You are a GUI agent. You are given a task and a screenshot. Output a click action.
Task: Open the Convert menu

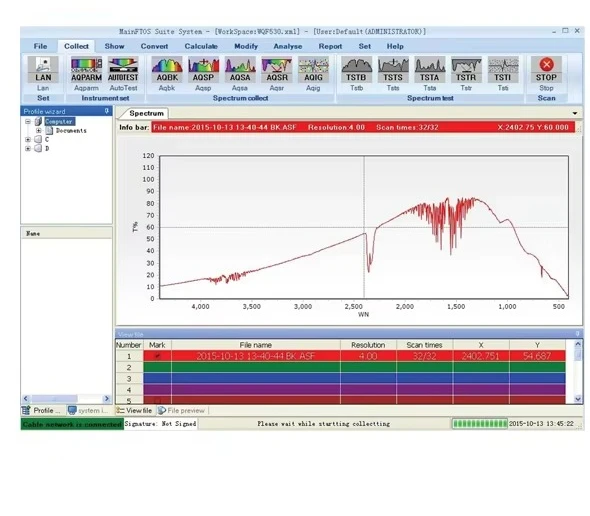pyautogui.click(x=154, y=46)
